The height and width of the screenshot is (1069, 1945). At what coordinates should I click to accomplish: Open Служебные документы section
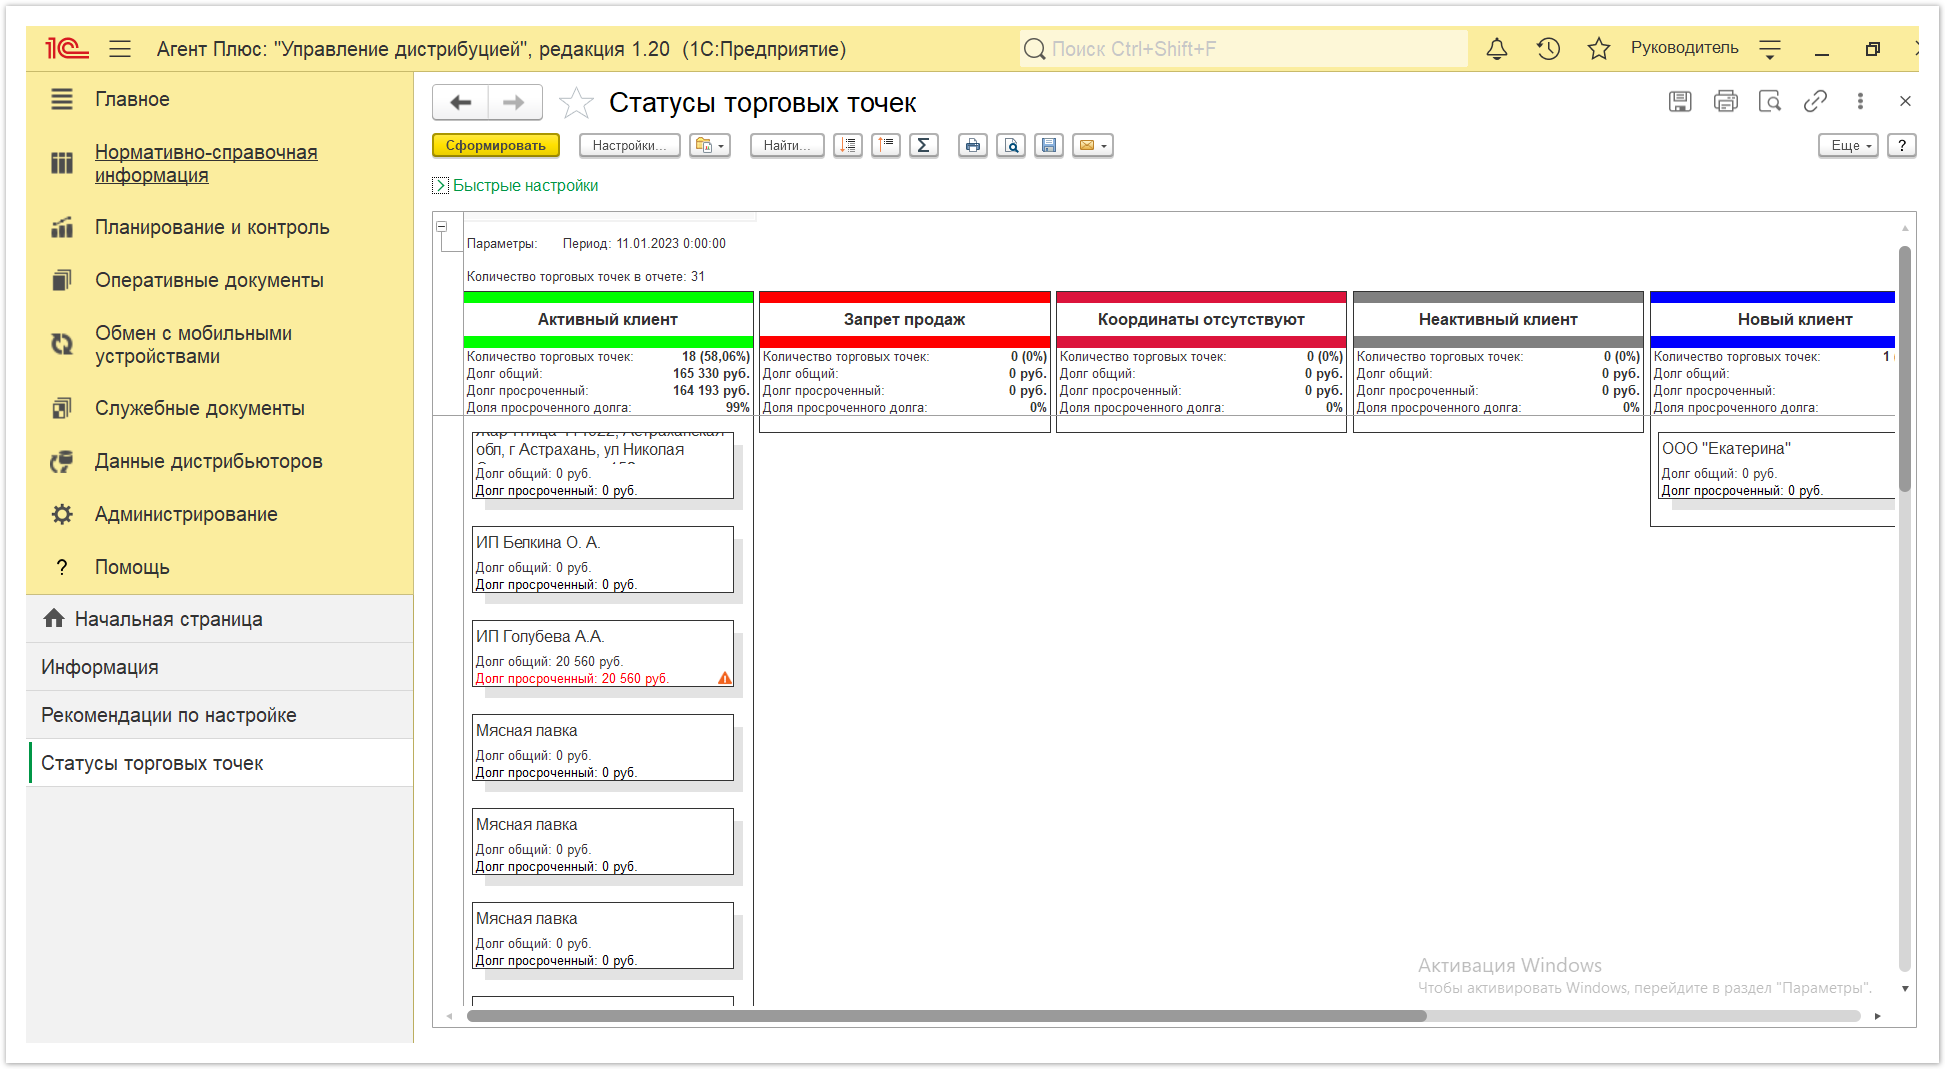pyautogui.click(x=199, y=408)
